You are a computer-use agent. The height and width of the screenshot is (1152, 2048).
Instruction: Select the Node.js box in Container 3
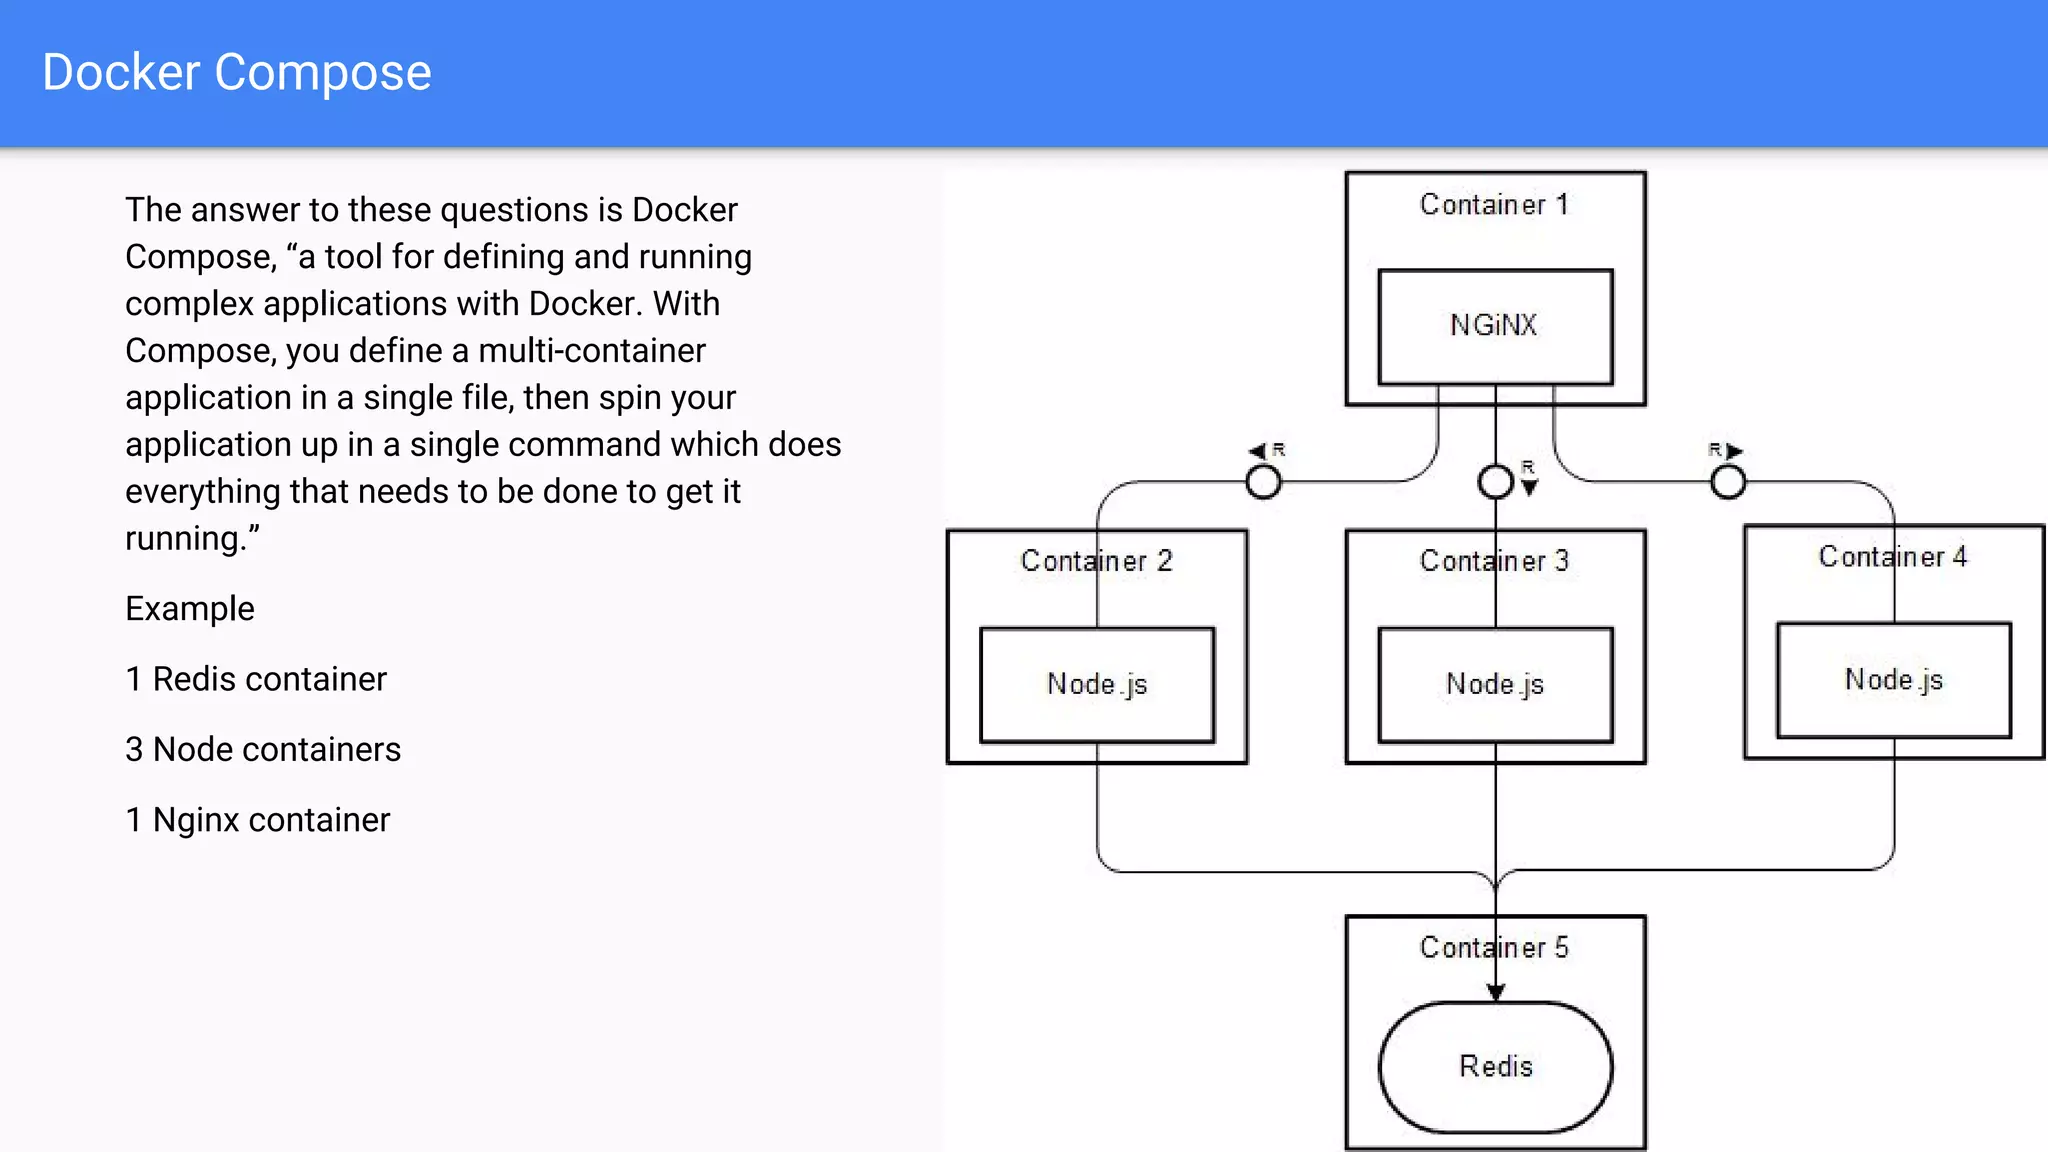tap(1494, 685)
